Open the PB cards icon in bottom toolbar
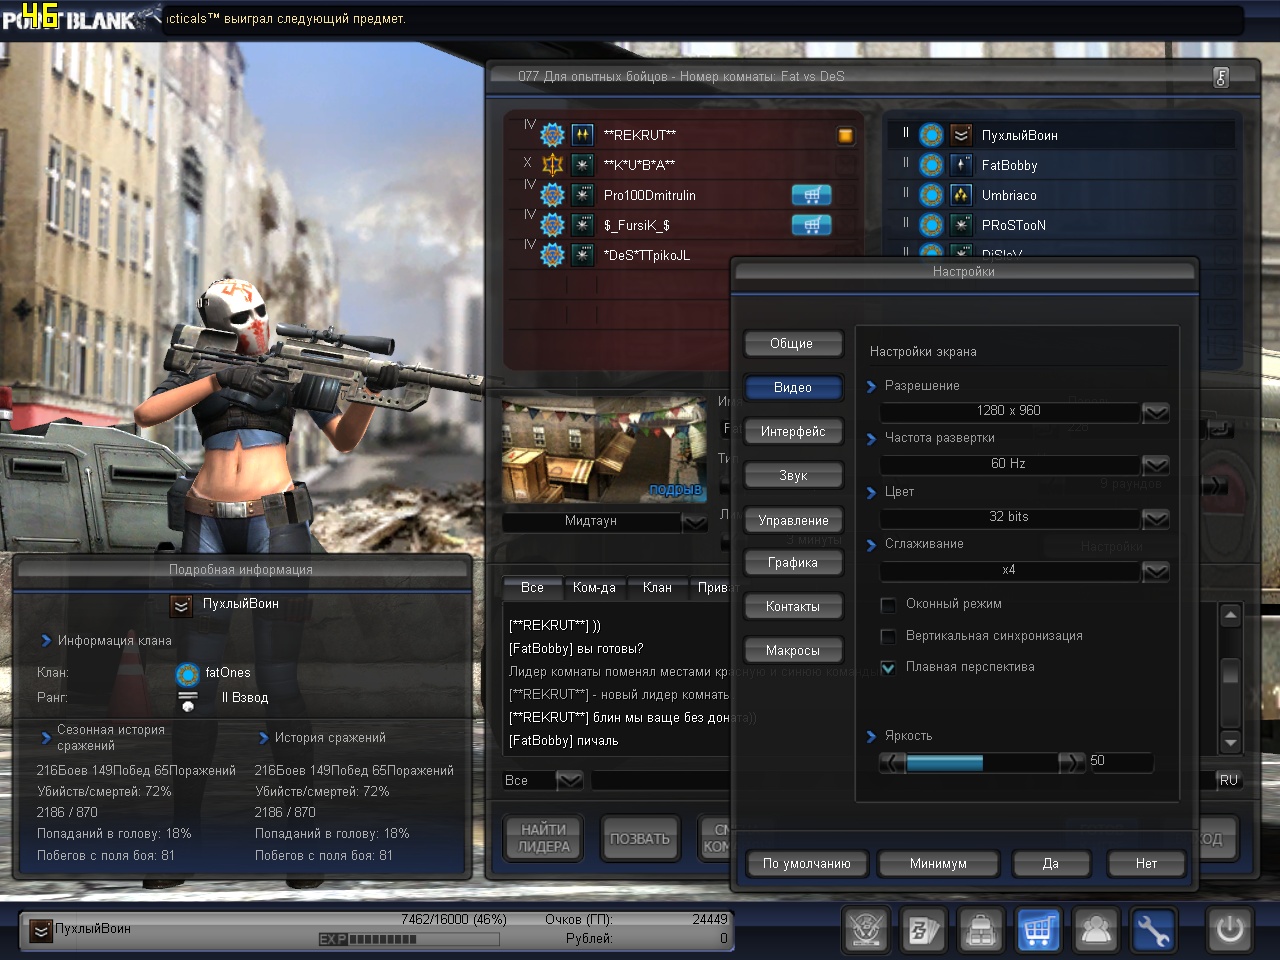Image resolution: width=1280 pixels, height=960 pixels. (923, 930)
